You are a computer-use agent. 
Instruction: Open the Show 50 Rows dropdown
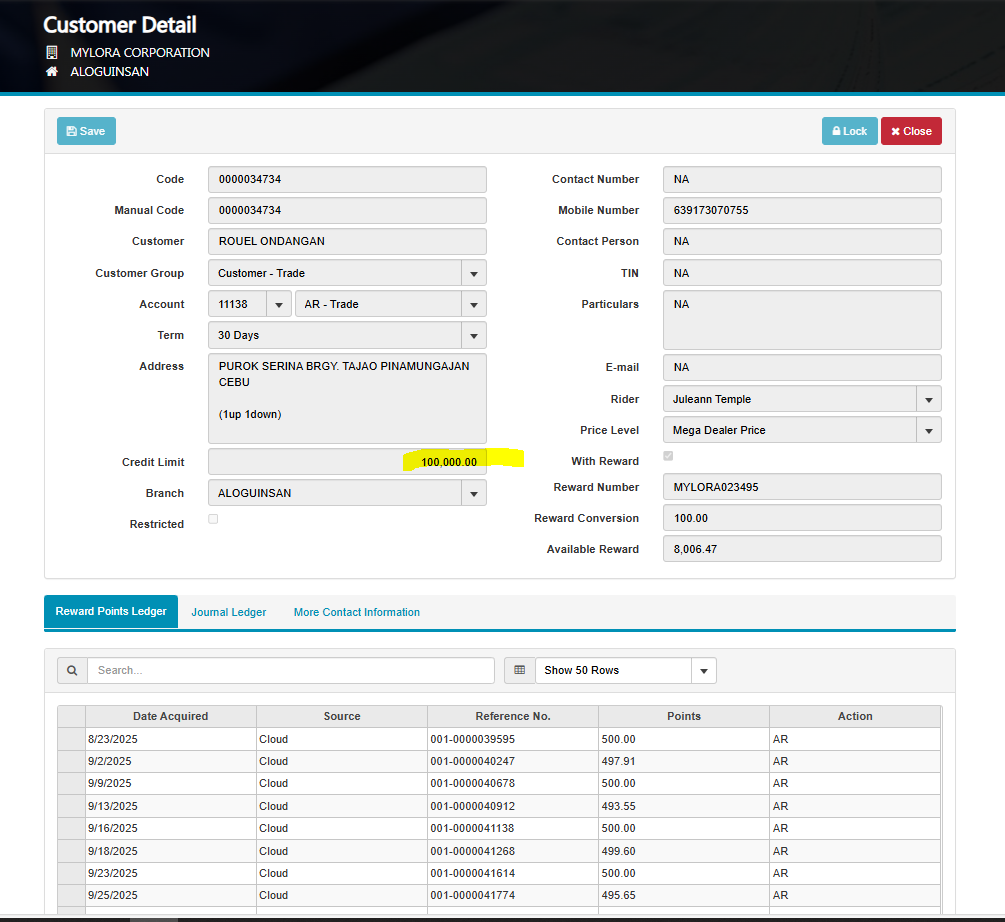point(703,670)
